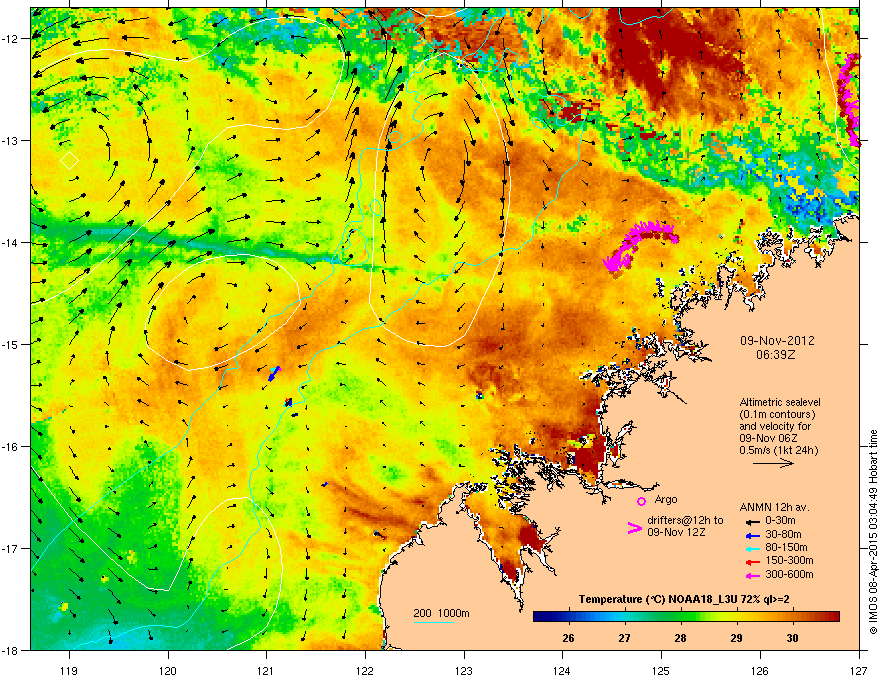Click the 'Altimetric sealevel' description text

click(780, 402)
